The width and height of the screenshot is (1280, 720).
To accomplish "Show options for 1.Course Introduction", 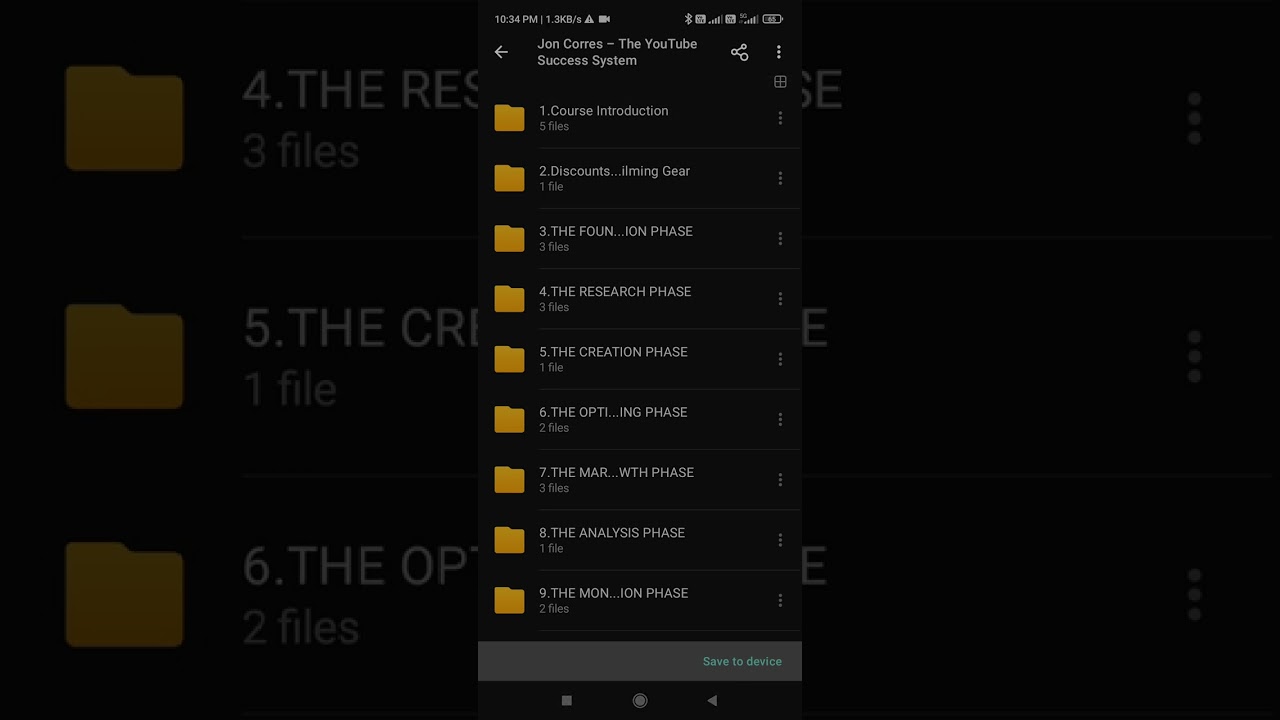I will [780, 118].
